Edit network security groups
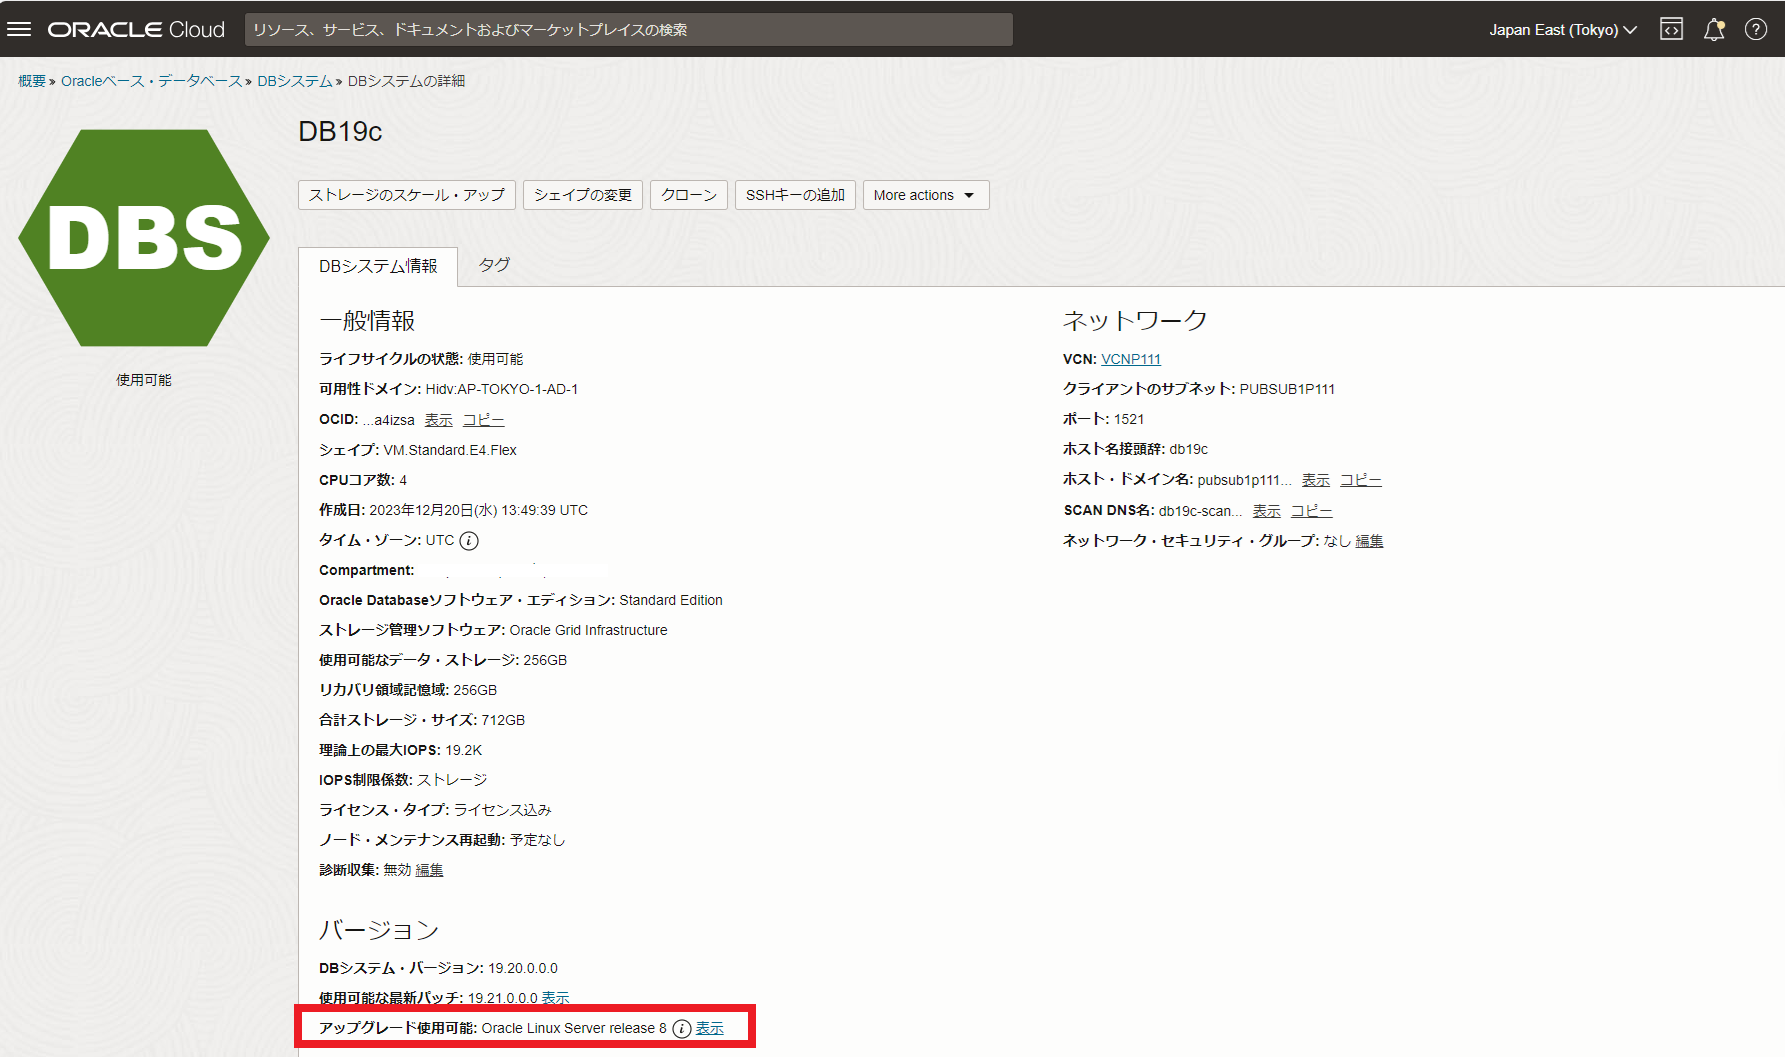 coord(1369,541)
